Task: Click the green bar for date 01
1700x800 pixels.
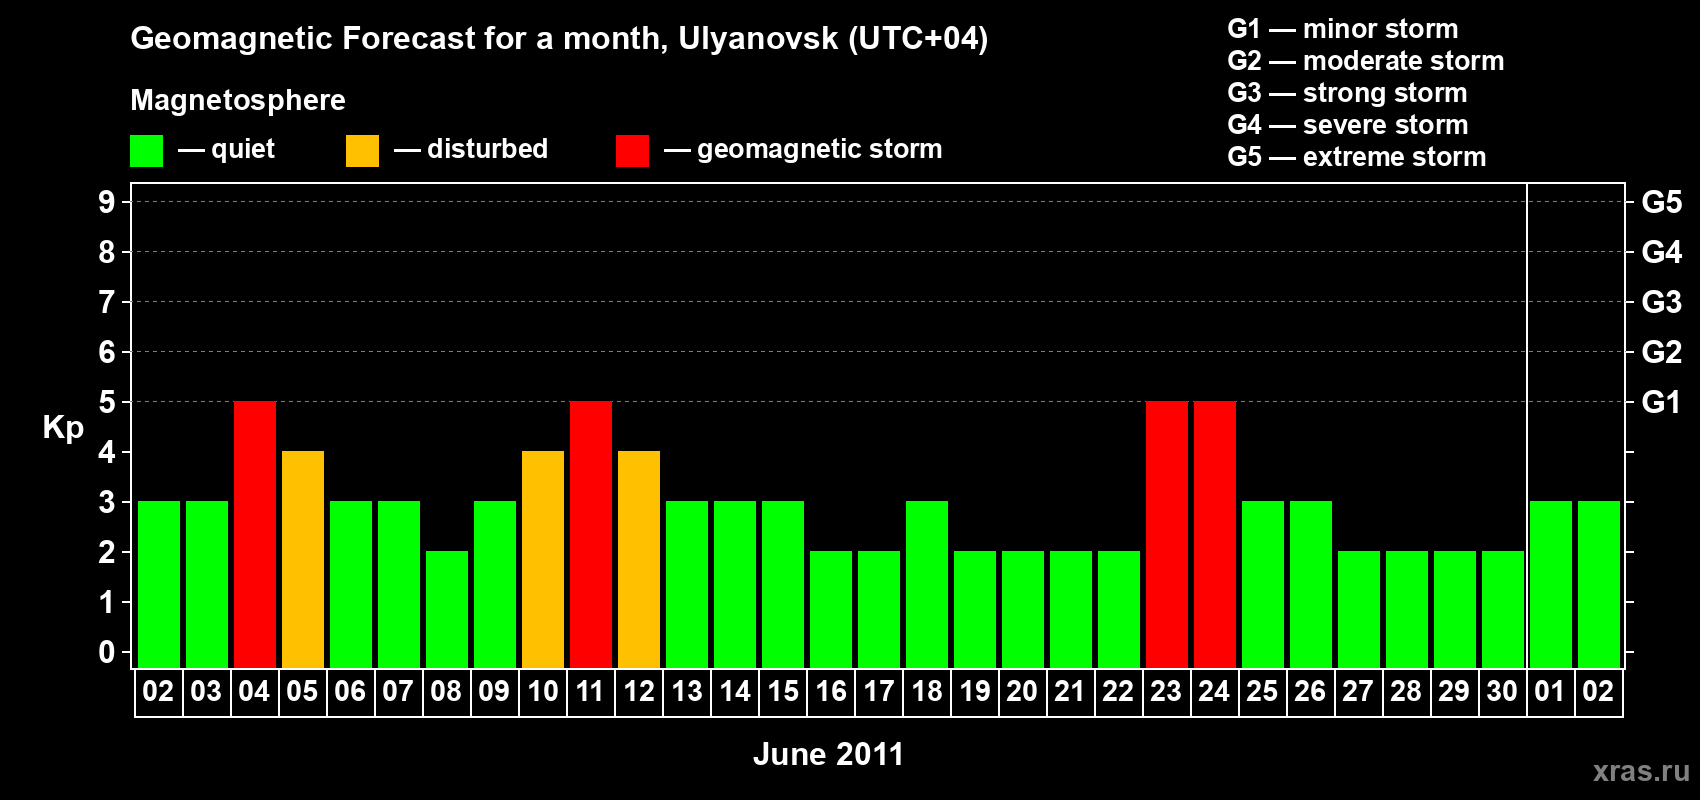Action: [x=1551, y=584]
